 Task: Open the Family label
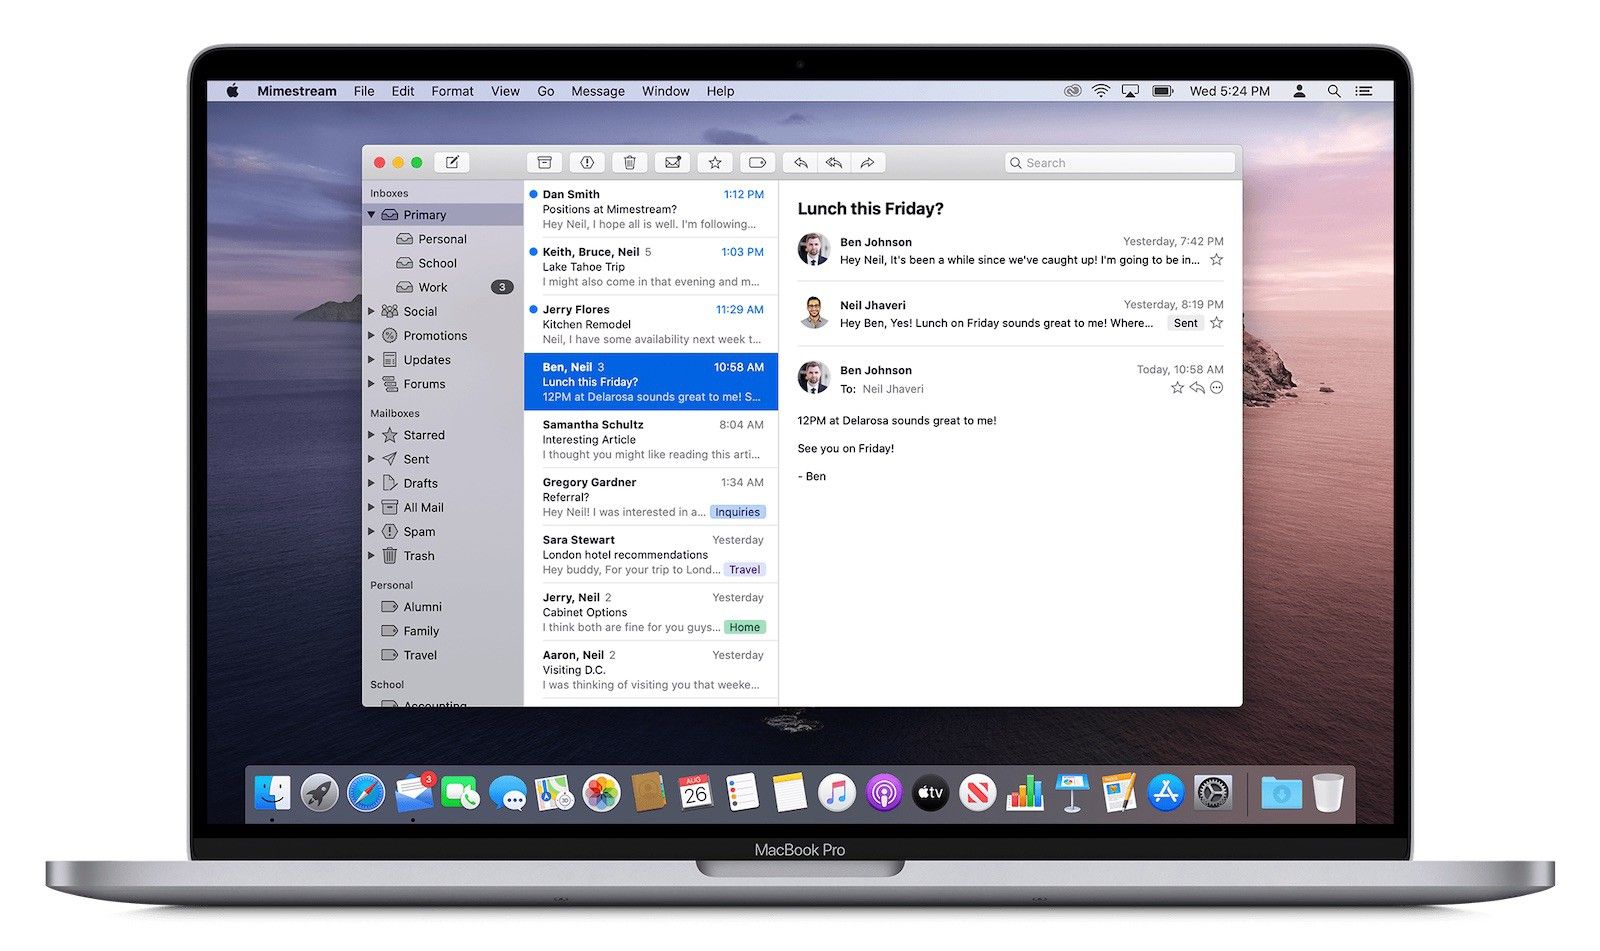(443, 631)
